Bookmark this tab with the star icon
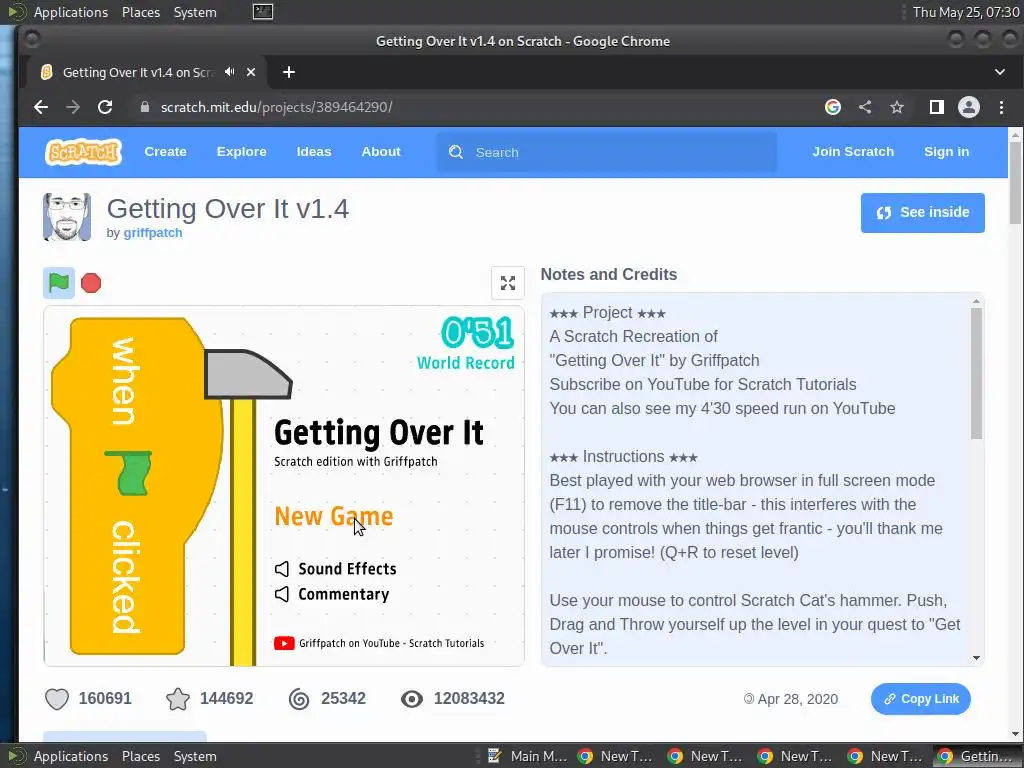 [x=897, y=107]
